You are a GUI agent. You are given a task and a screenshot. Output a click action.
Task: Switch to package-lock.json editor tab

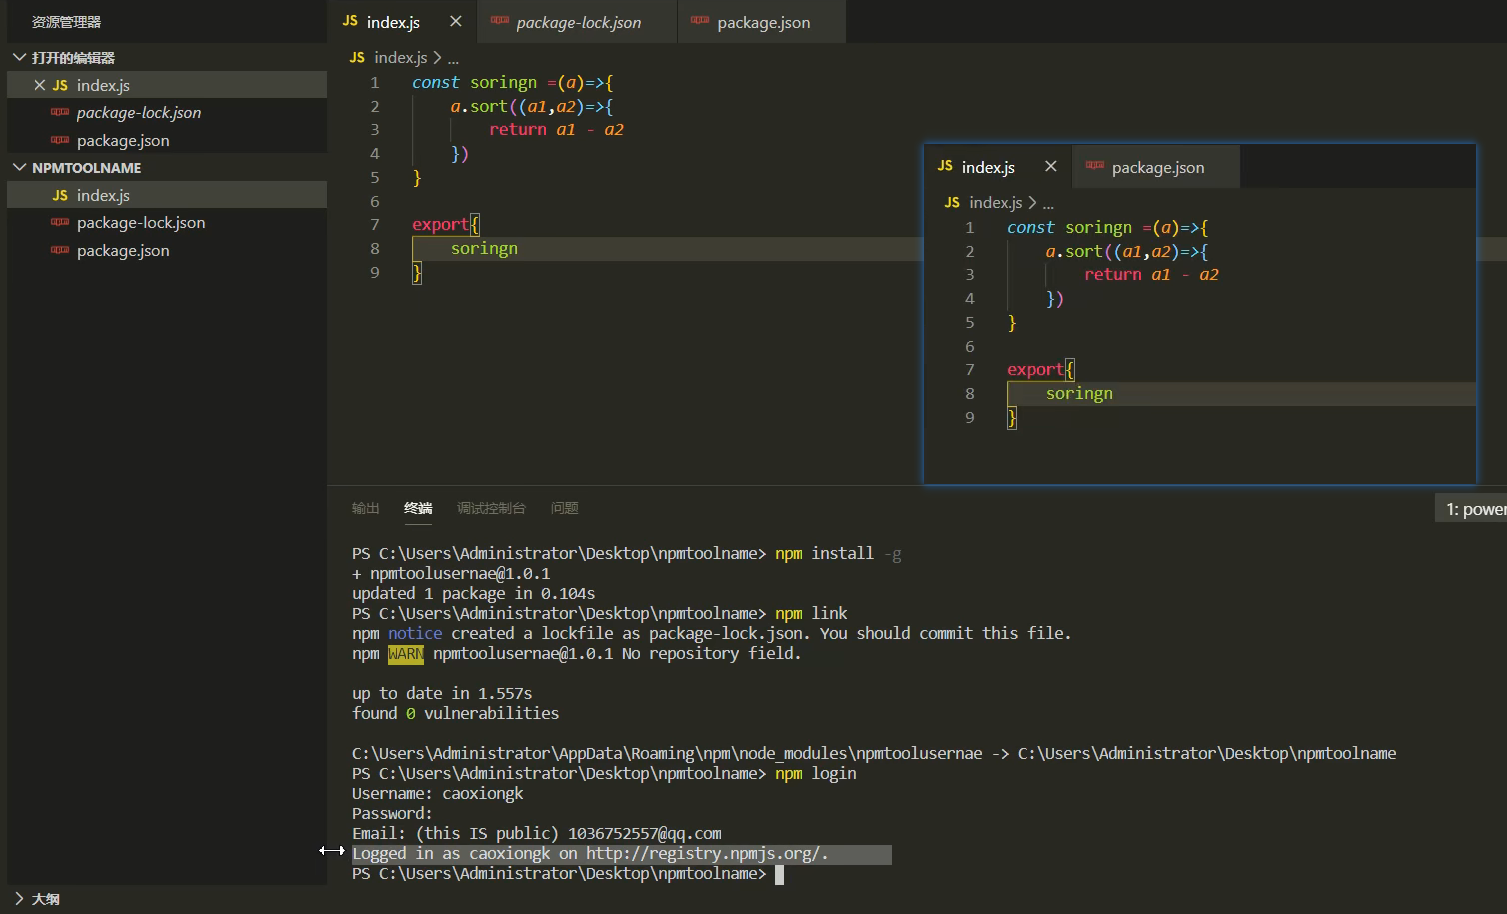(577, 21)
